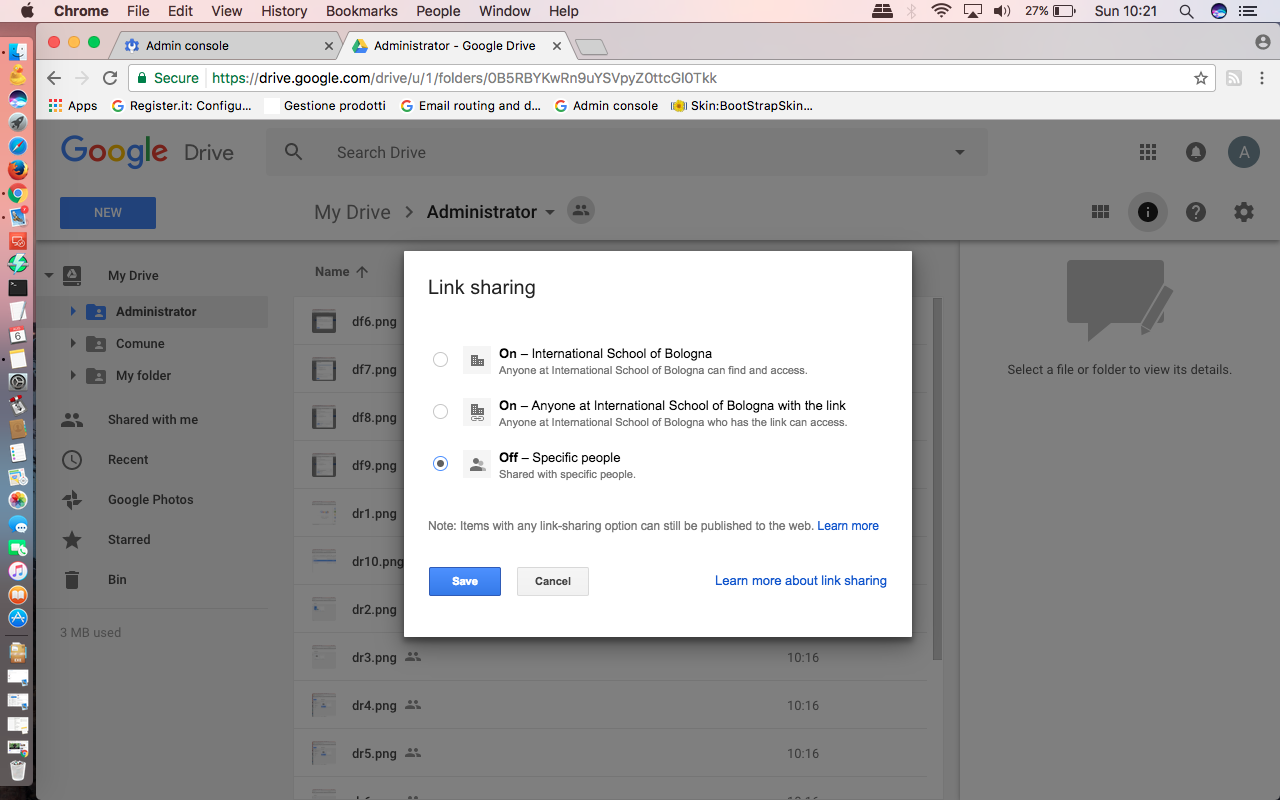Open the Chrome three-dot menu

pyautogui.click(x=1262, y=78)
